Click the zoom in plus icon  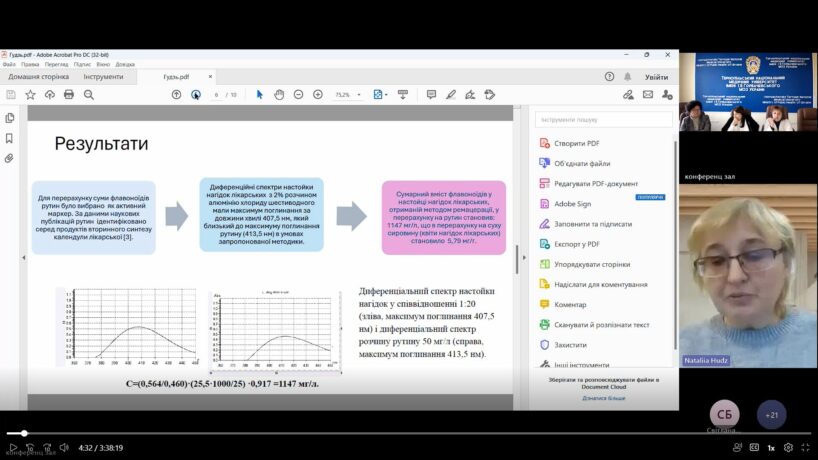click(318, 94)
